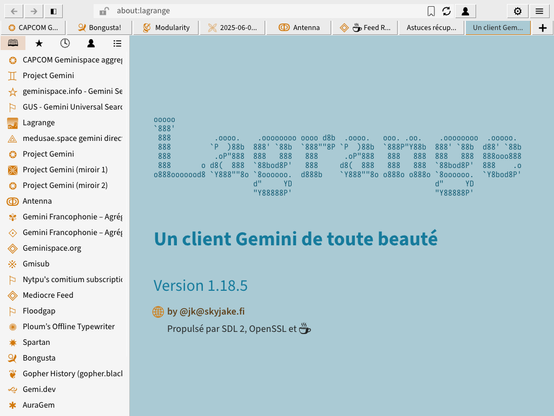Open Project Gemini (miroir 1) bookmark

click(65, 170)
